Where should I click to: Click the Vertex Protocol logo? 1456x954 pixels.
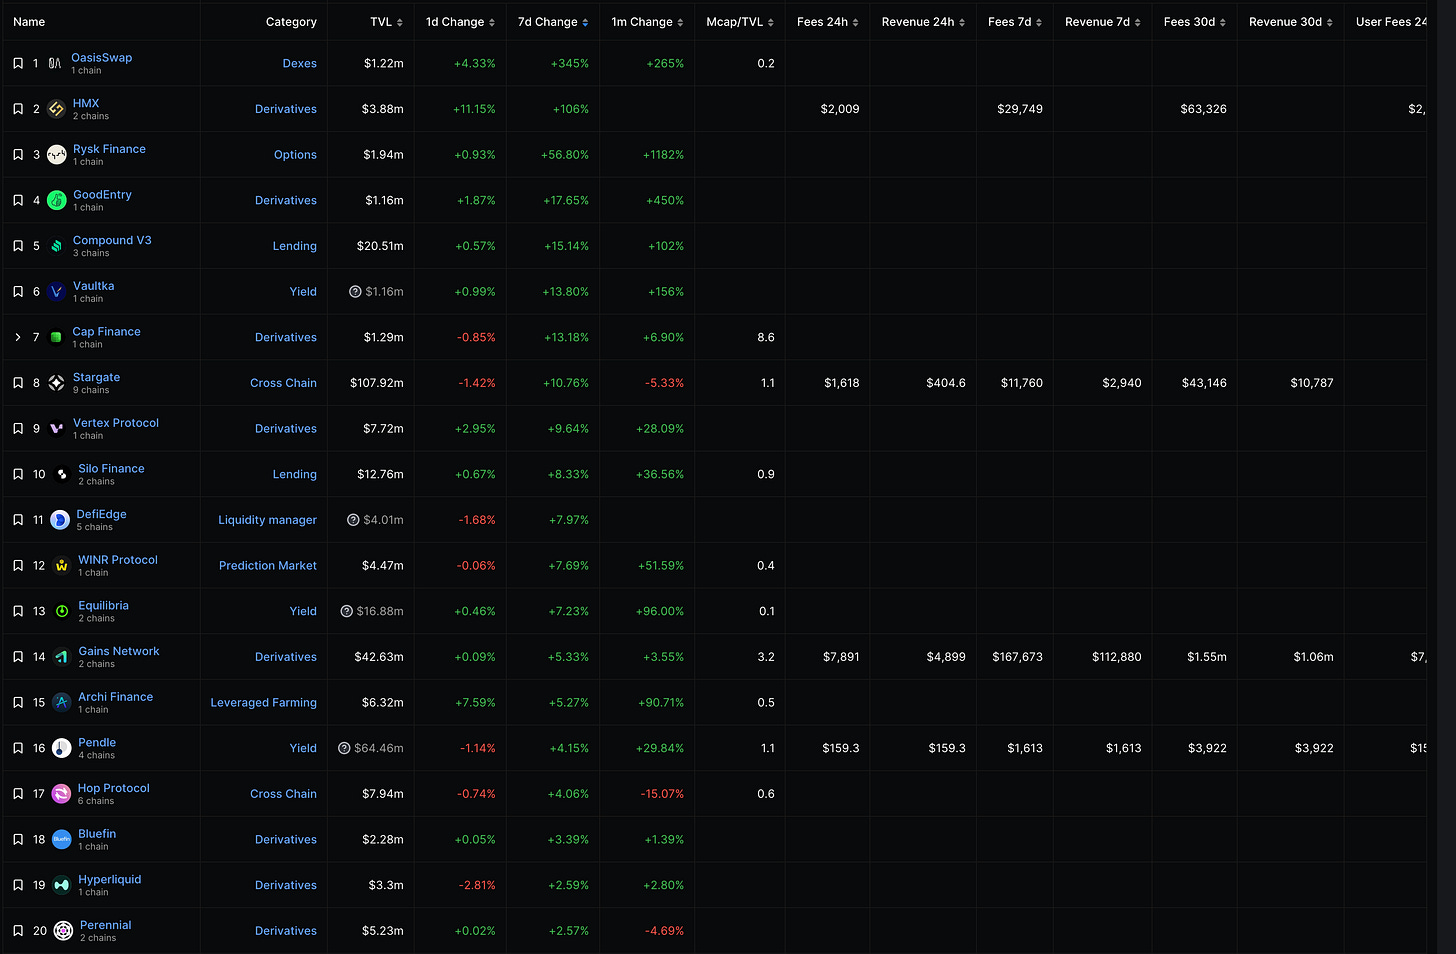point(57,429)
